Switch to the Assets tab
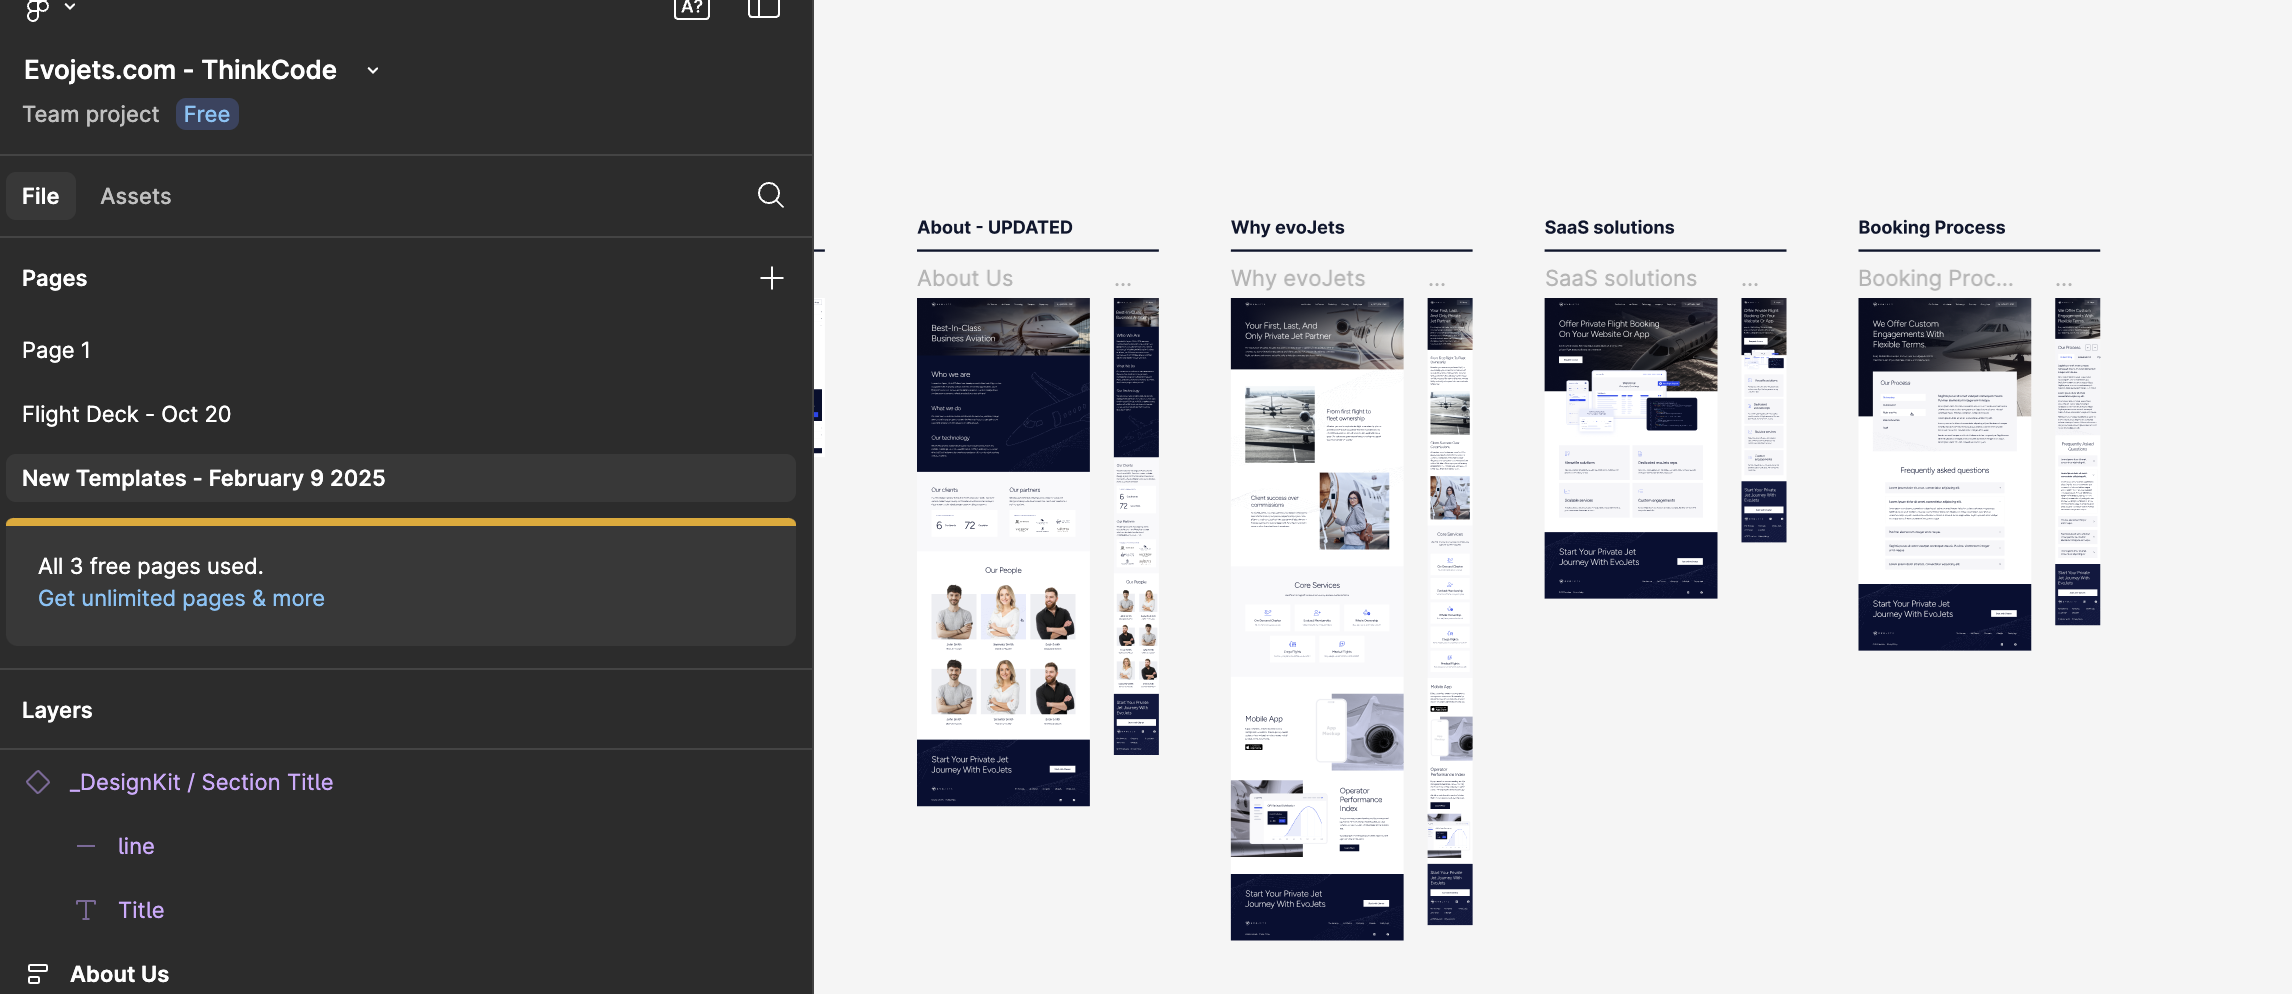This screenshot has width=2292, height=994. point(135,196)
